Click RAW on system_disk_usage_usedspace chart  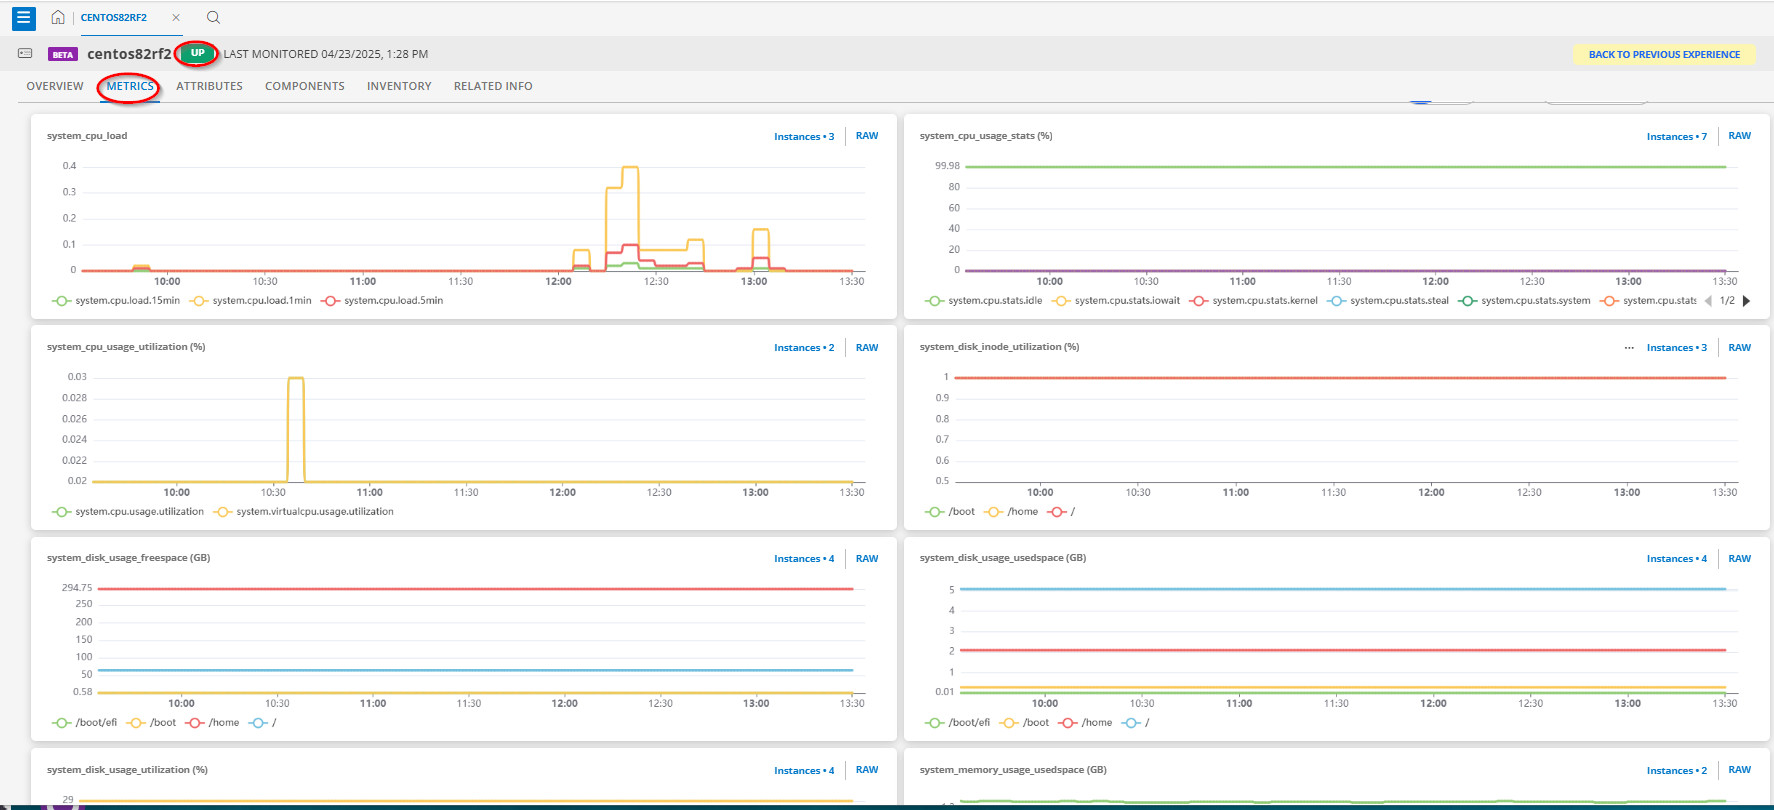click(x=1740, y=558)
